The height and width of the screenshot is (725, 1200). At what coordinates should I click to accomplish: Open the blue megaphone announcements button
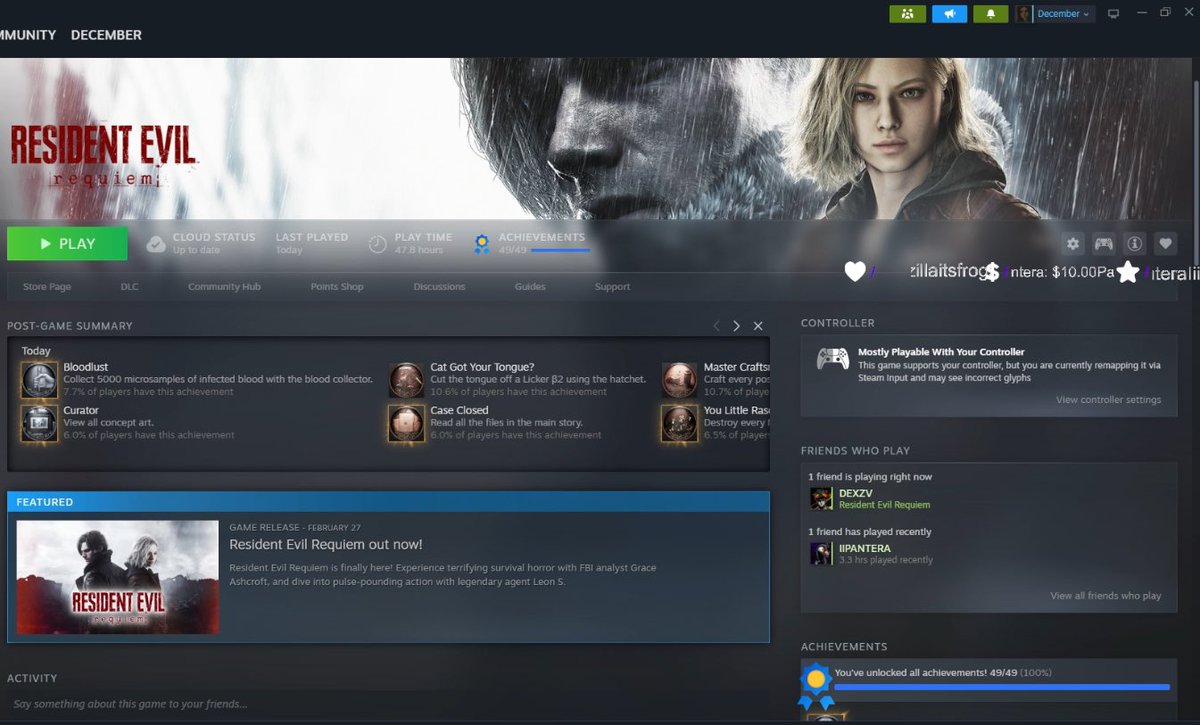pyautogui.click(x=949, y=14)
